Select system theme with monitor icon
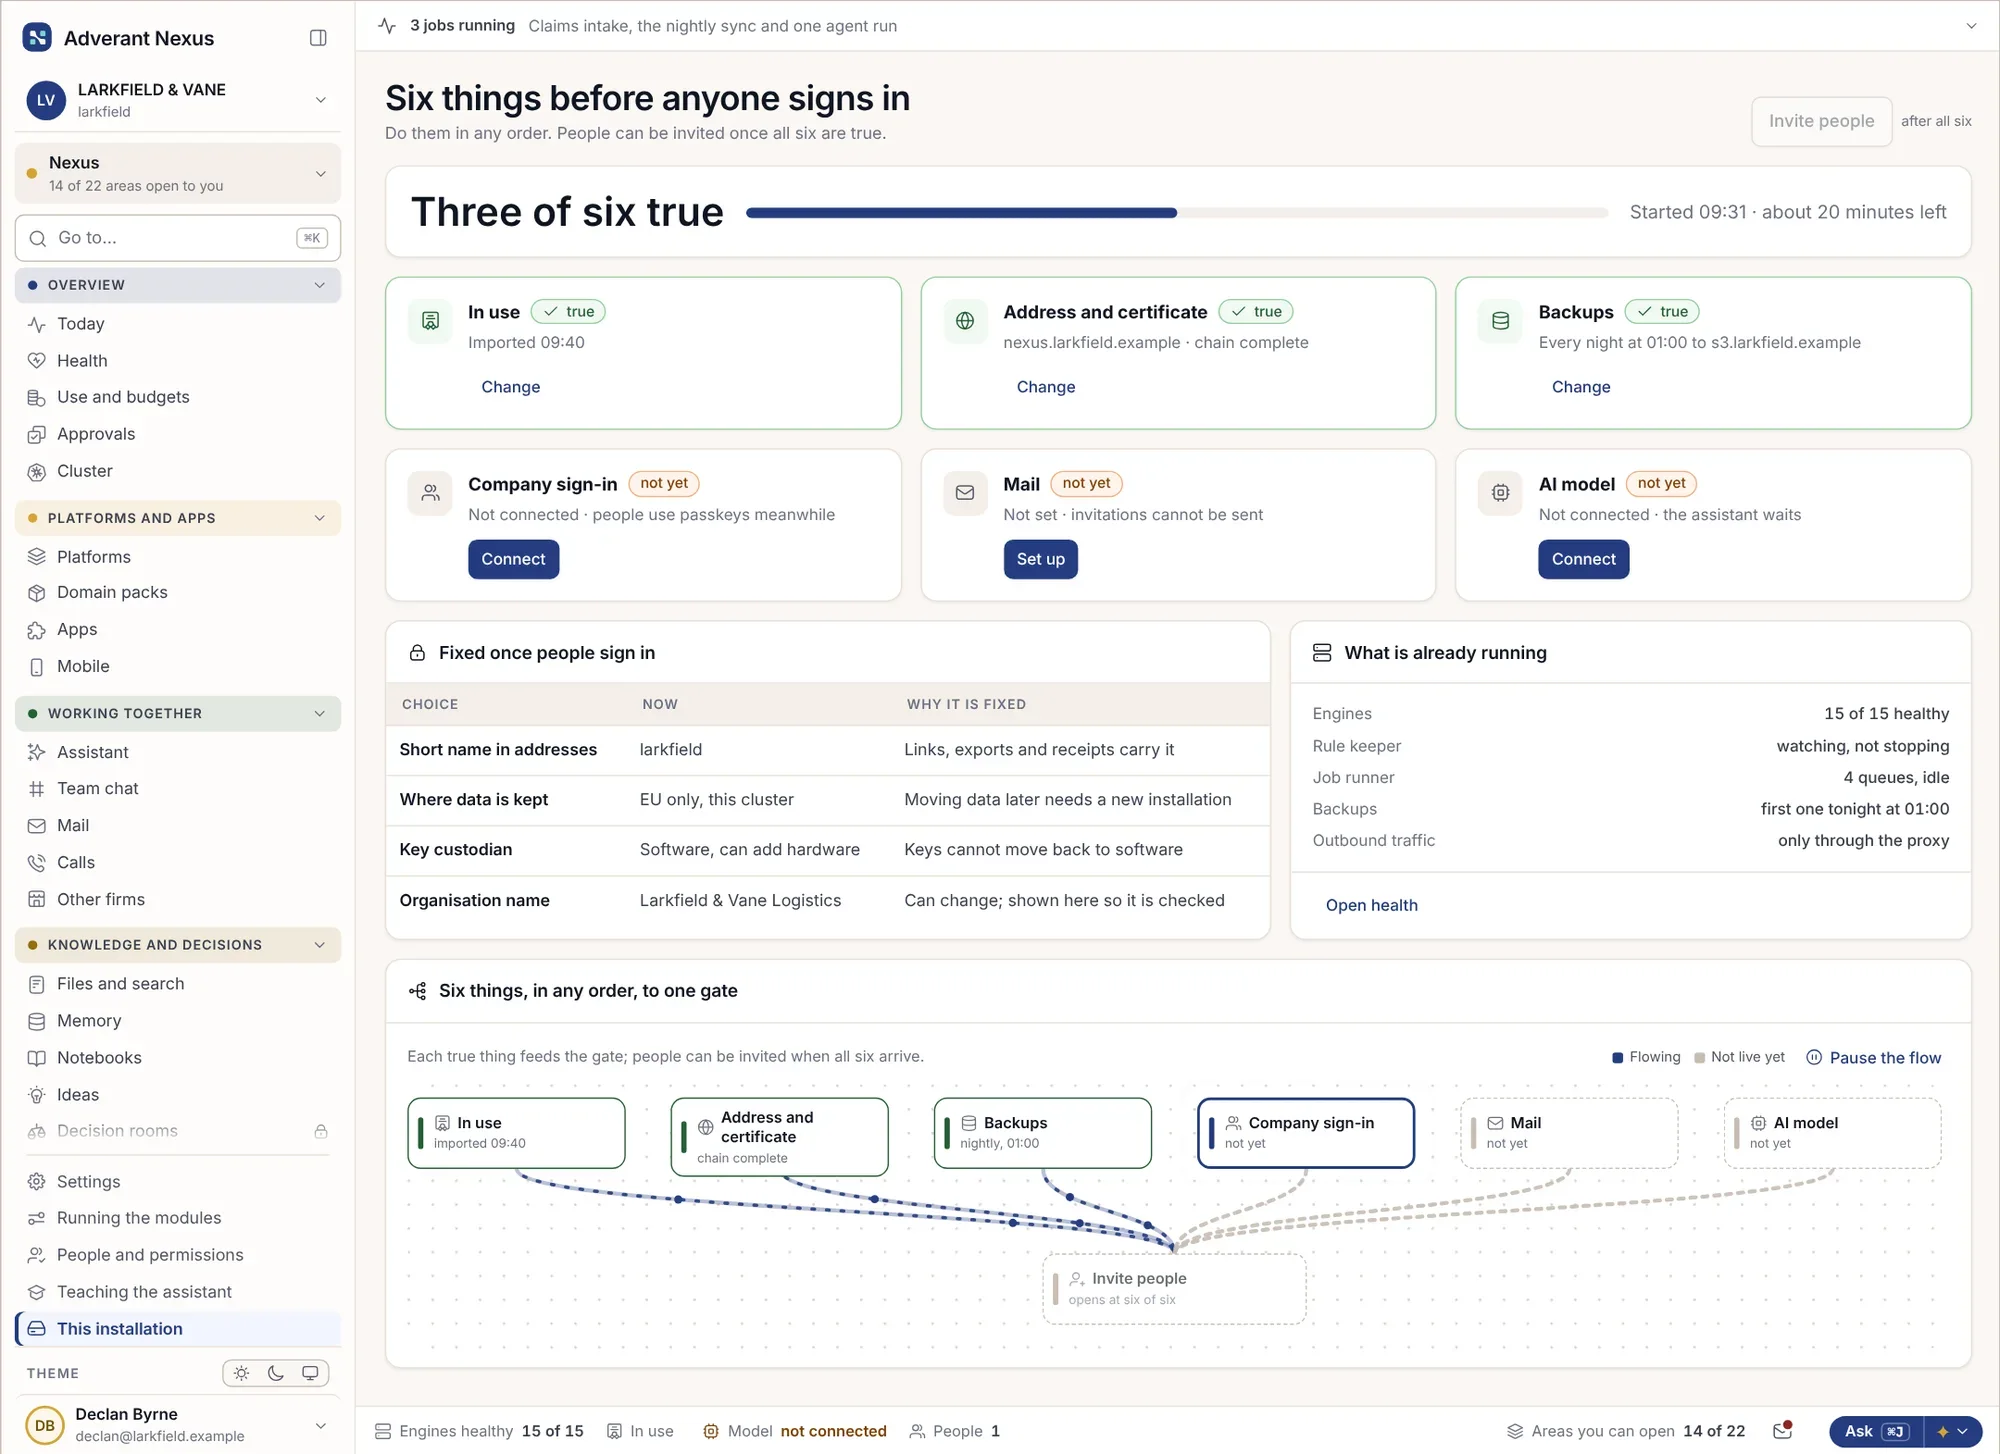This screenshot has width=2000, height=1454. tap(310, 1373)
